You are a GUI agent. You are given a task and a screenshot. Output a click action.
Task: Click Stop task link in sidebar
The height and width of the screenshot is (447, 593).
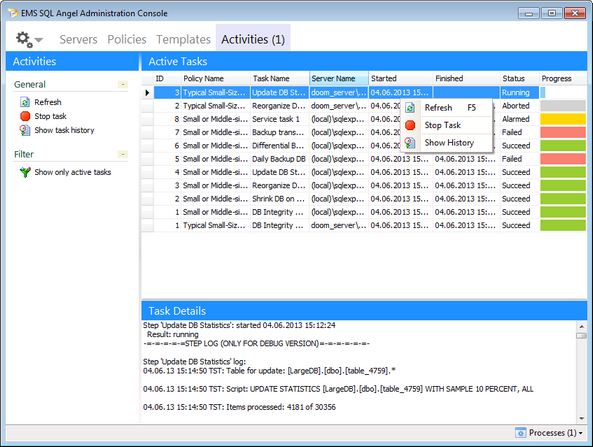coord(50,116)
